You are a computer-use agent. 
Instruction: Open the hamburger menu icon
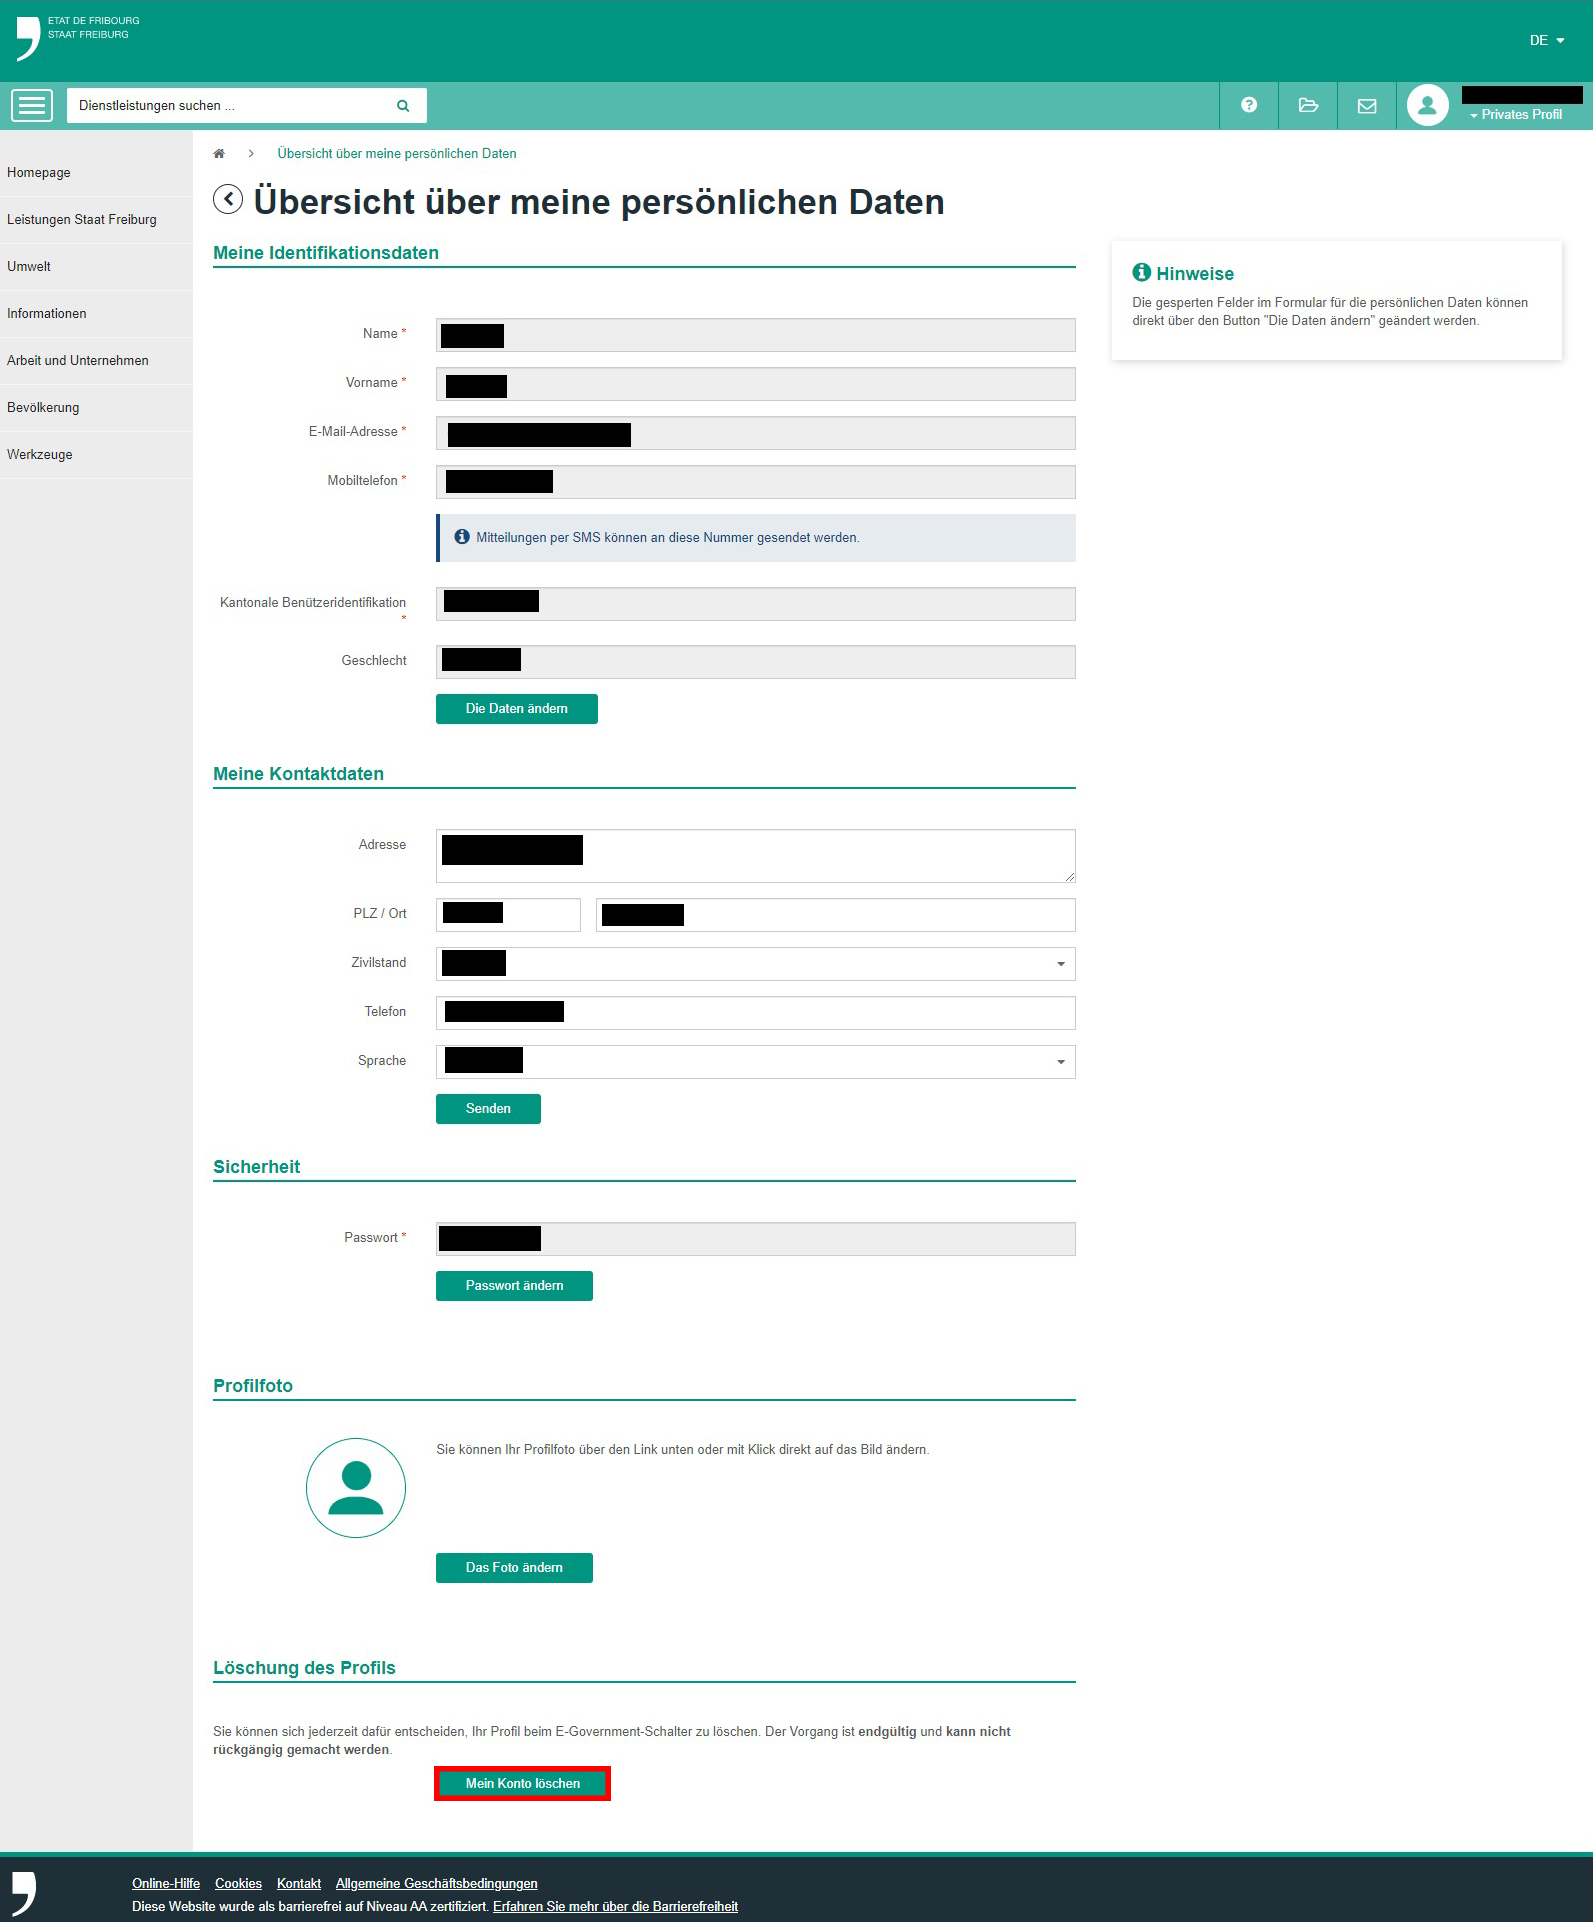click(32, 105)
